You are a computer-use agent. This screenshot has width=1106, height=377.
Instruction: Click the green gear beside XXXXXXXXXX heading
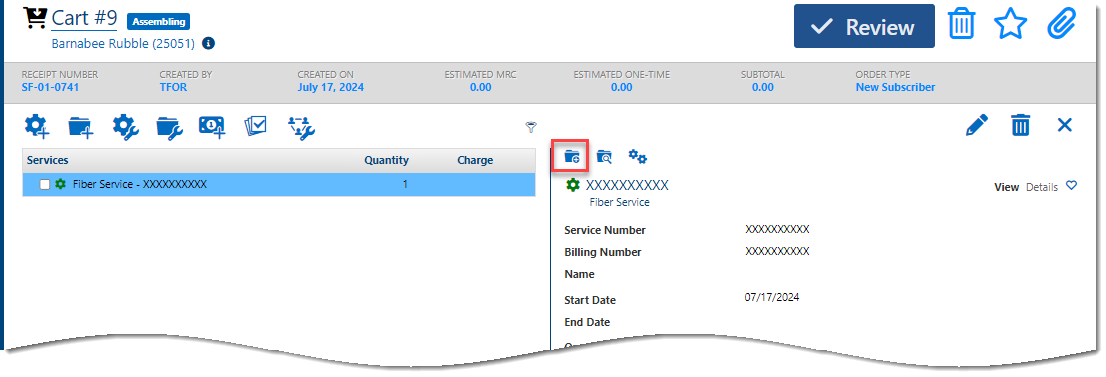(573, 185)
